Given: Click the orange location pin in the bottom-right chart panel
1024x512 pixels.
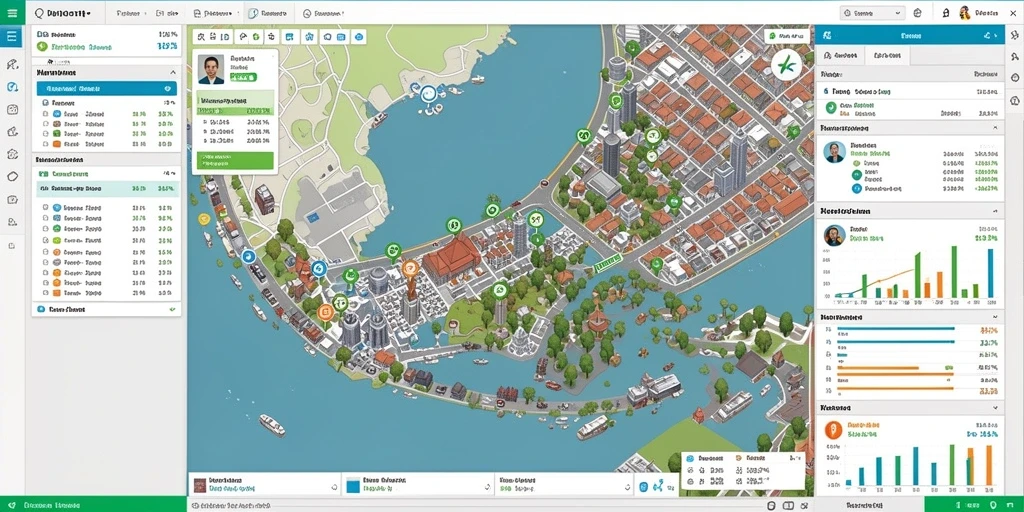Looking at the screenshot, I should (x=831, y=429).
